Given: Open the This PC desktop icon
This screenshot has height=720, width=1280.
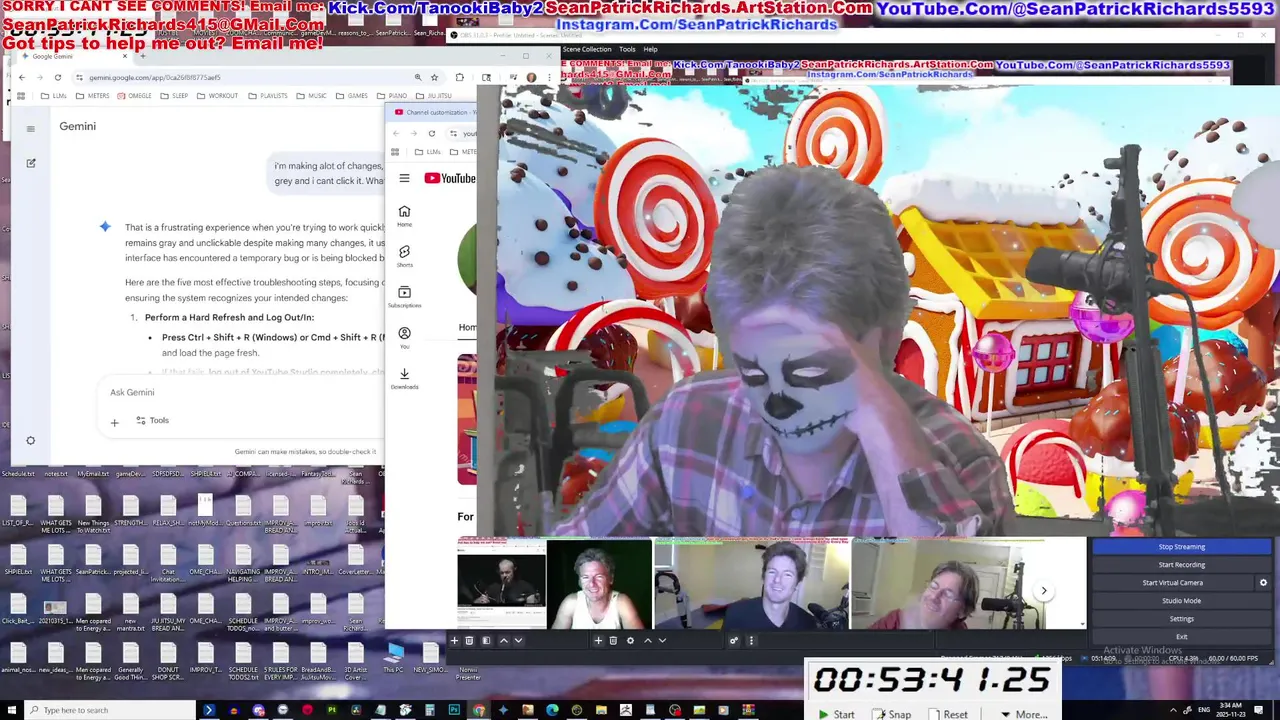Looking at the screenshot, I should click(x=394, y=657).
